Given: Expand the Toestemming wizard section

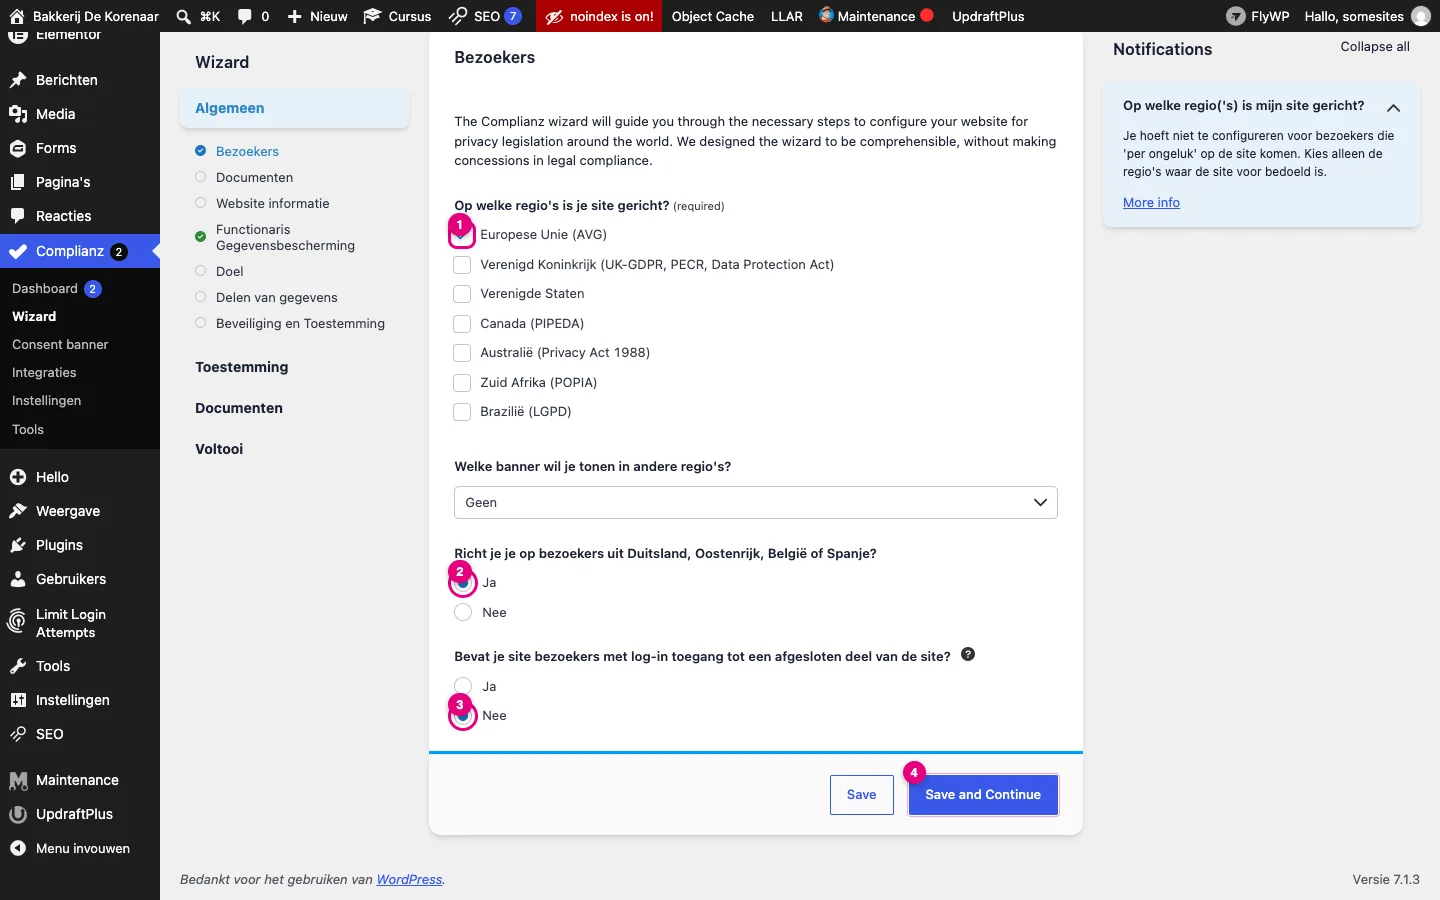Looking at the screenshot, I should click(242, 367).
